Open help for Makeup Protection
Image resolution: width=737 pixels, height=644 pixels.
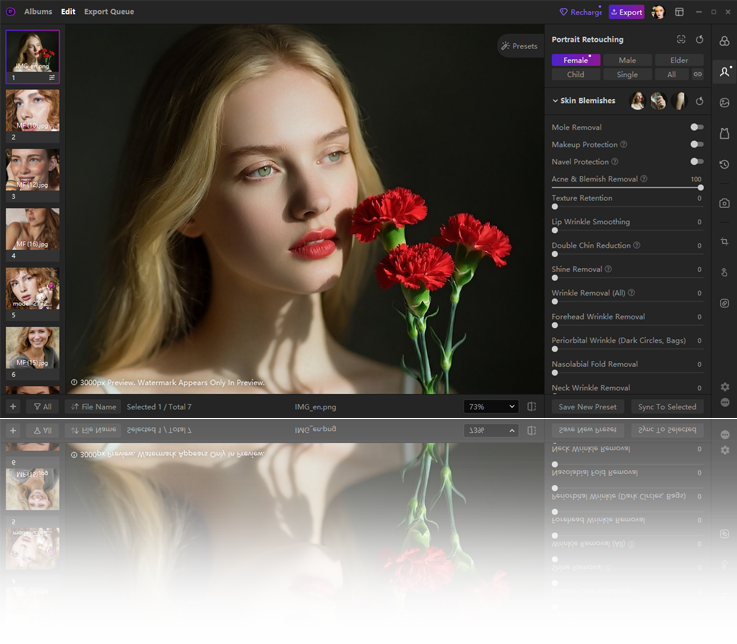click(x=623, y=144)
